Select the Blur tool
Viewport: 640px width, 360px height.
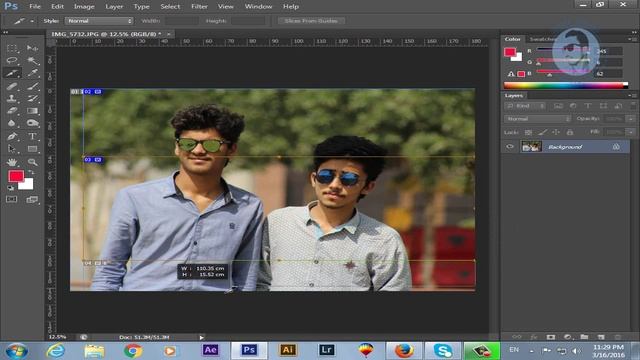click(11, 123)
